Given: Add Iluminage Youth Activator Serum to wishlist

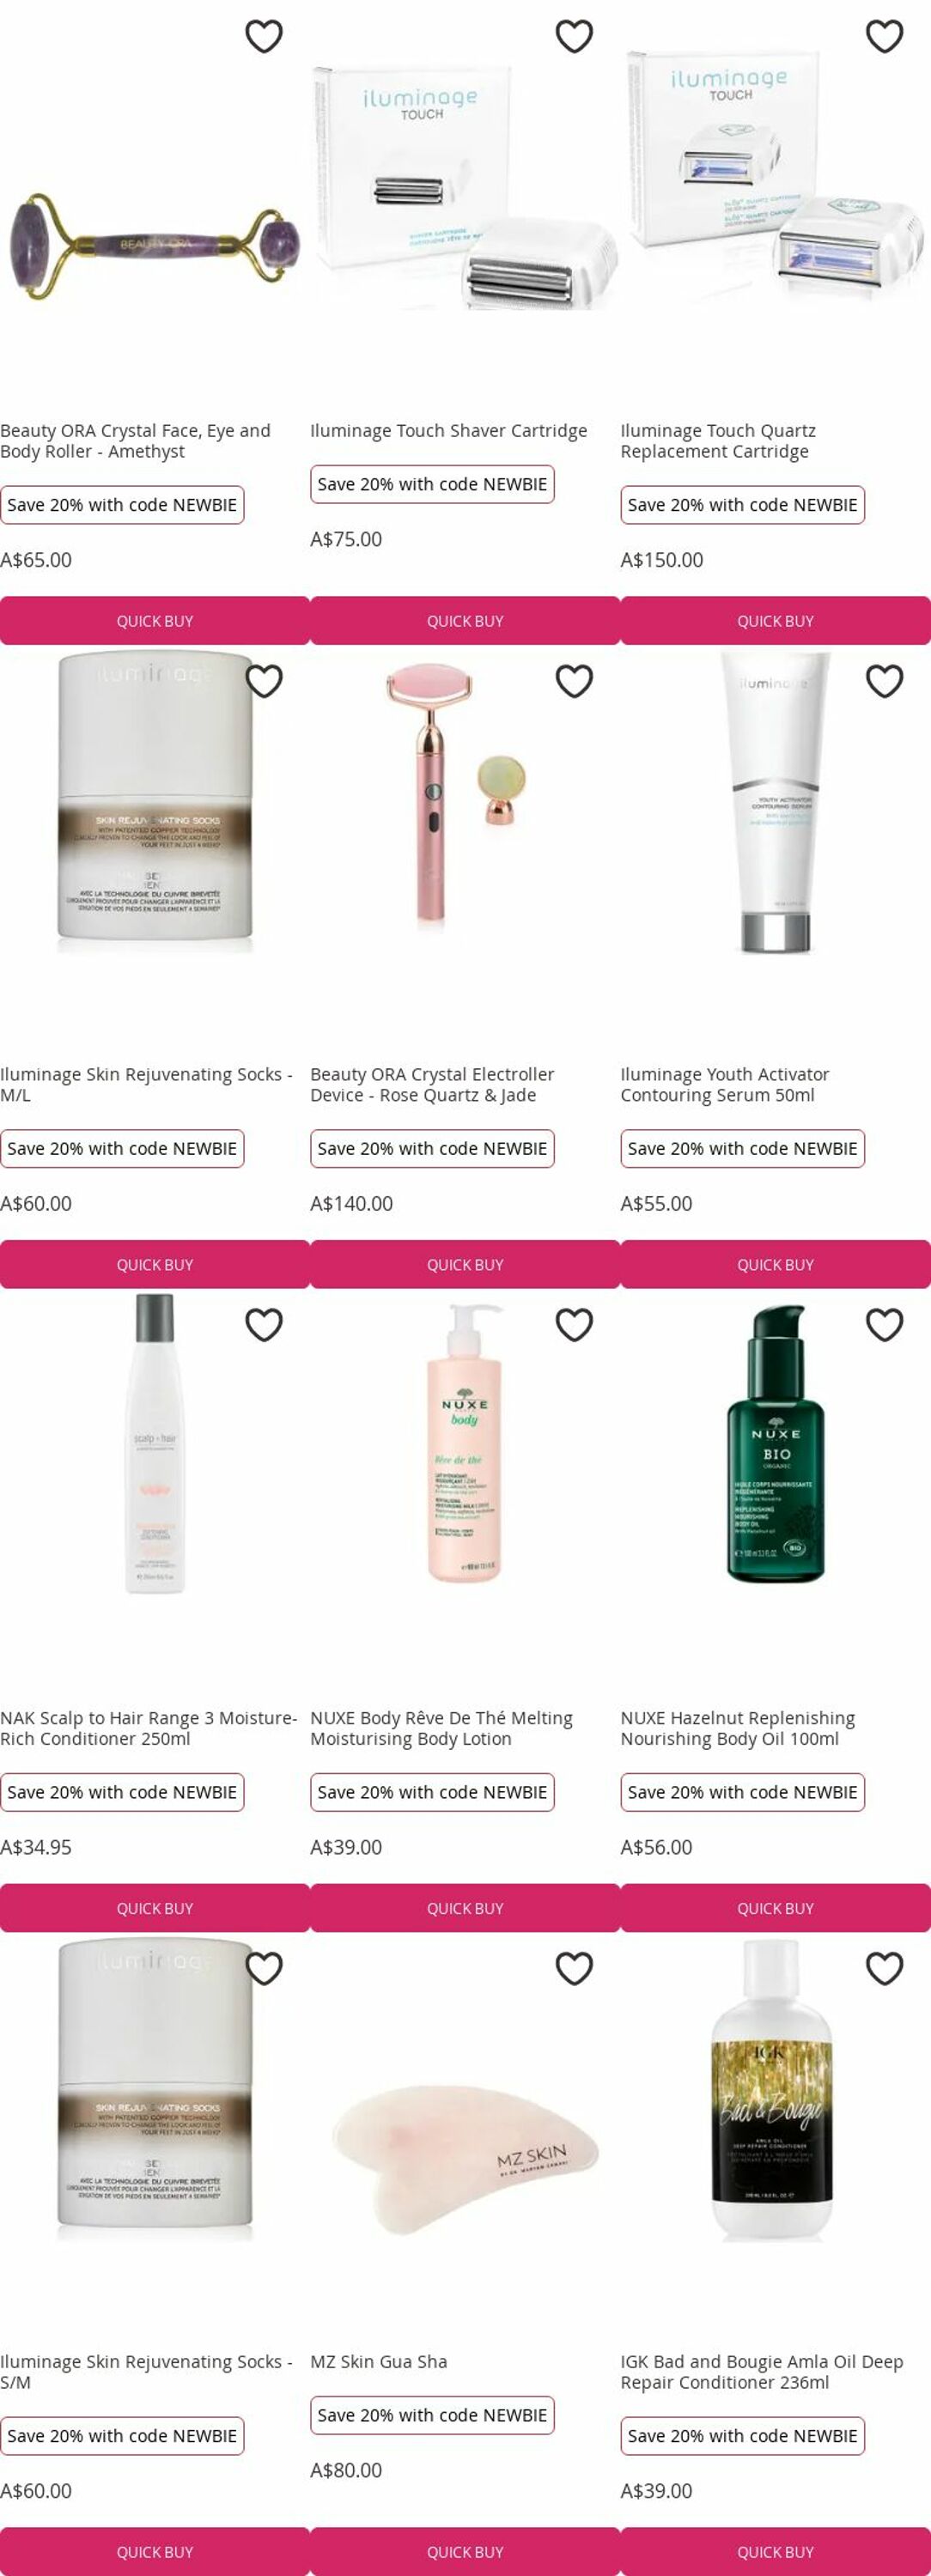Looking at the screenshot, I should coord(884,681).
